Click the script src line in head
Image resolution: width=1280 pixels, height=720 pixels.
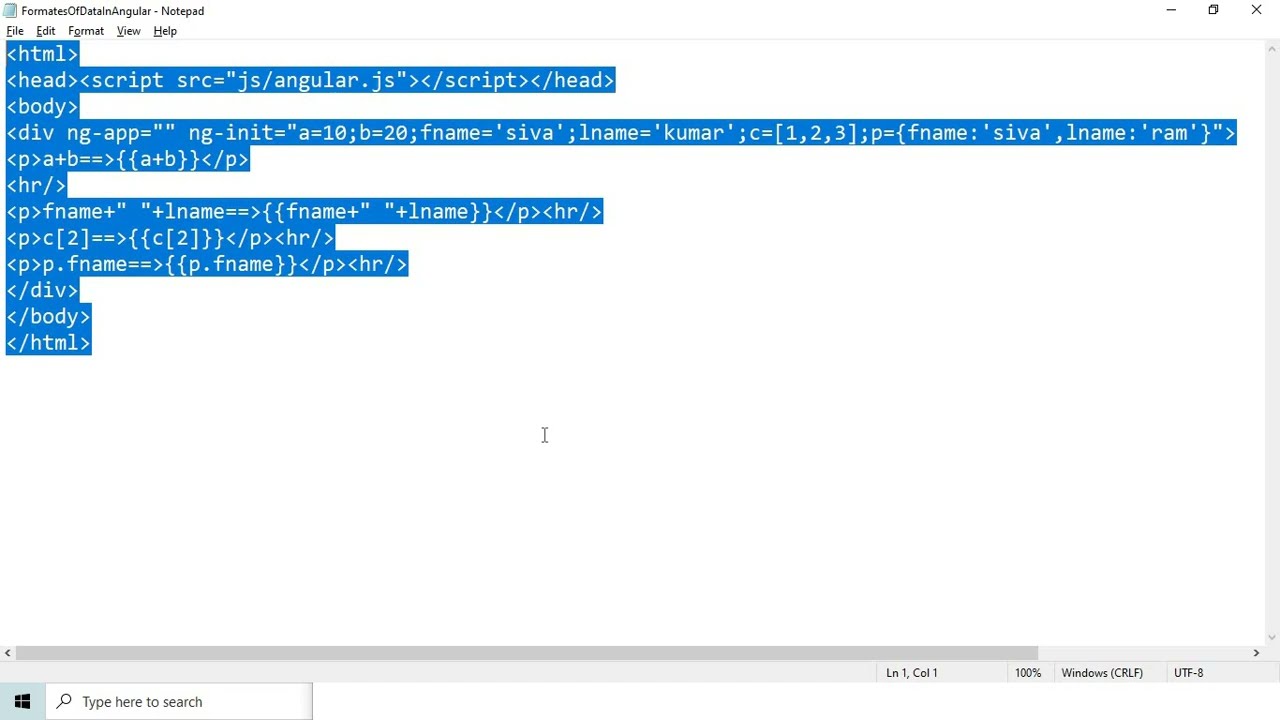pyautogui.click(x=310, y=81)
